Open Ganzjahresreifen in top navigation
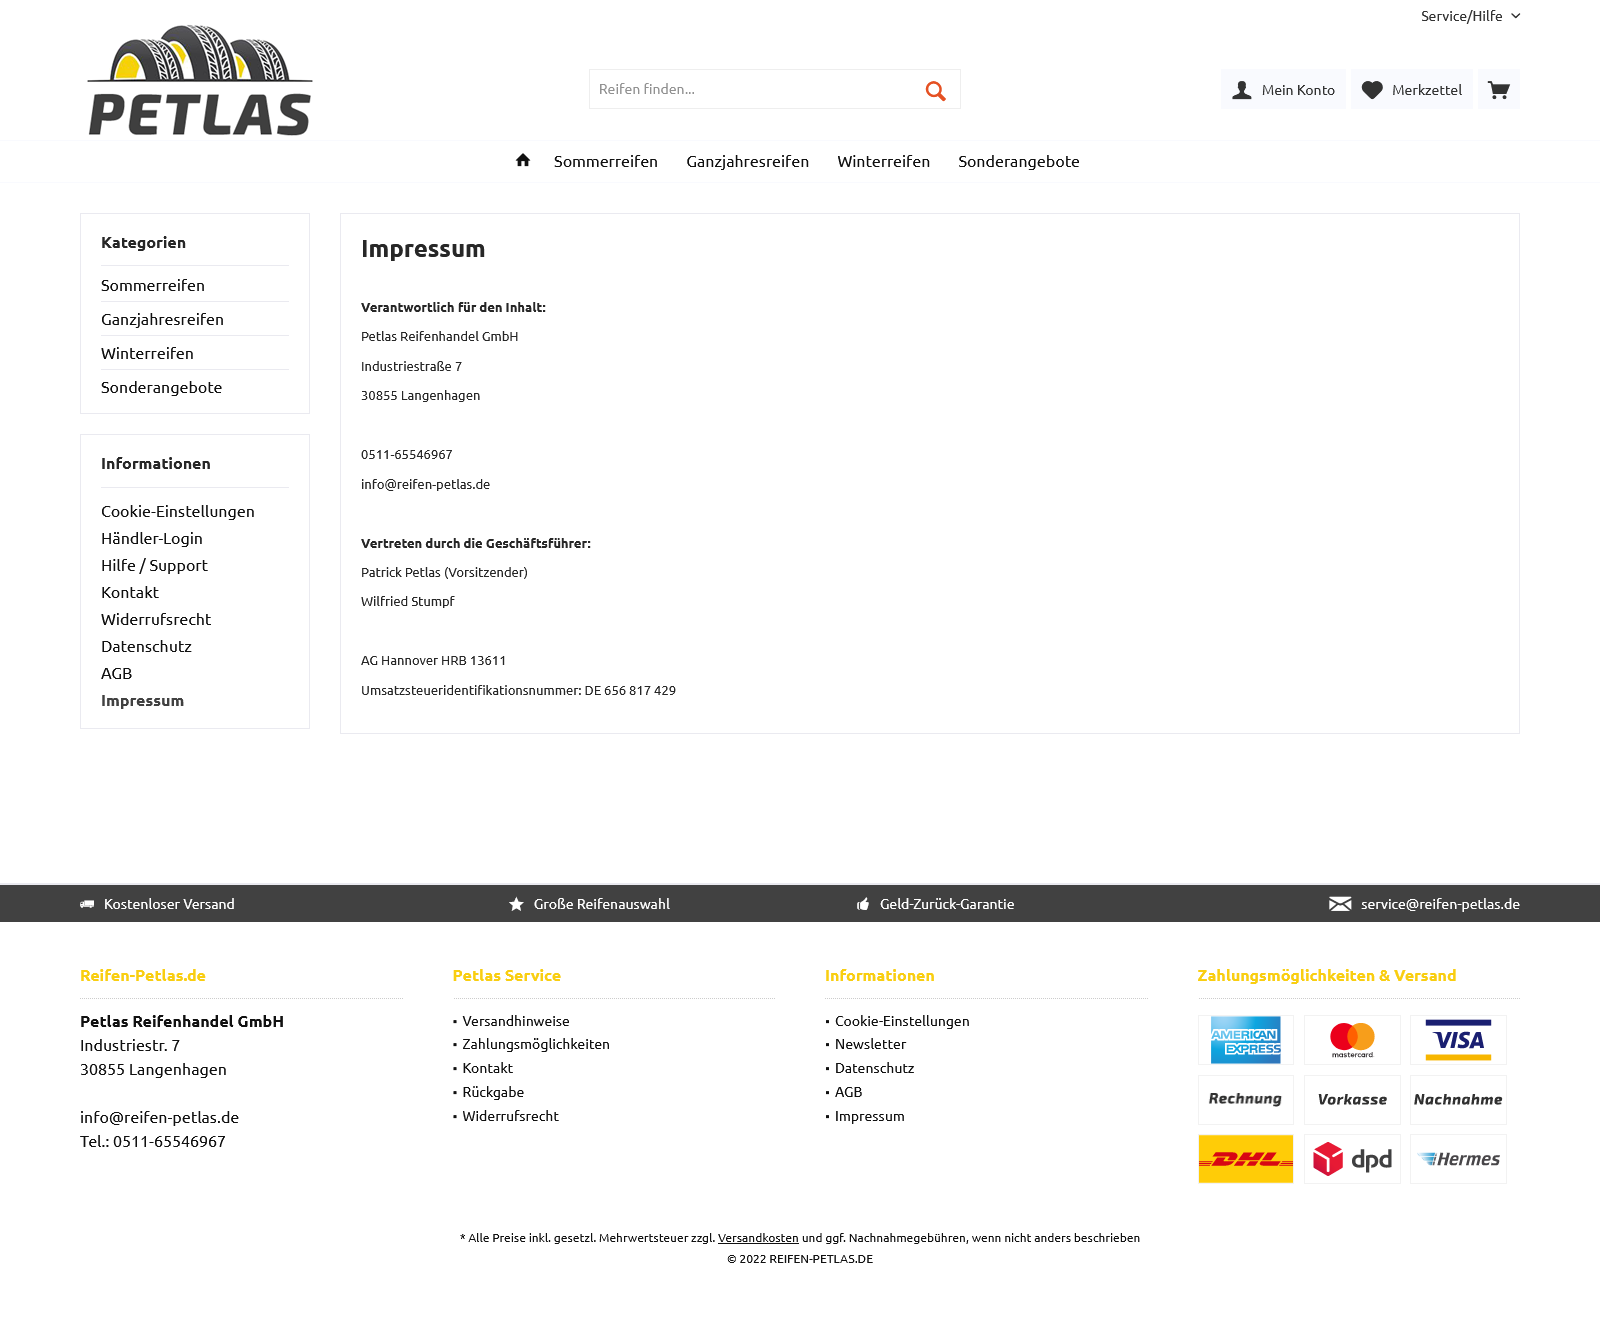1600x1326 pixels. [747, 161]
